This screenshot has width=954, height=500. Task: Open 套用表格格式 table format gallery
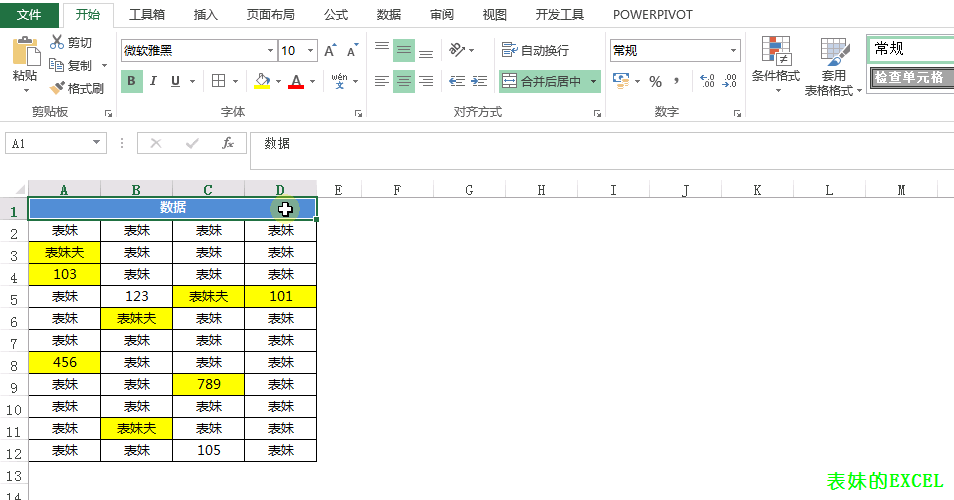coord(834,66)
